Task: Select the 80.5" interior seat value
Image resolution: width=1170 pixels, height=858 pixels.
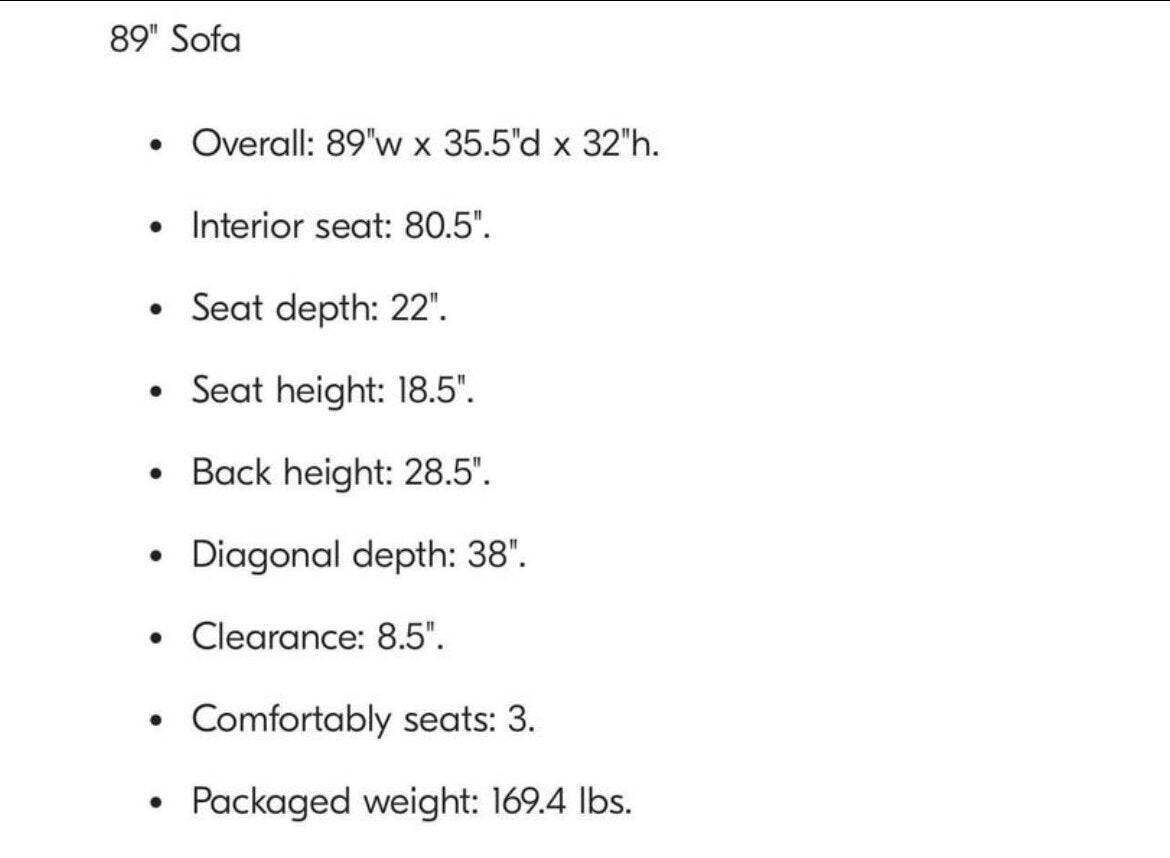Action: (x=446, y=226)
